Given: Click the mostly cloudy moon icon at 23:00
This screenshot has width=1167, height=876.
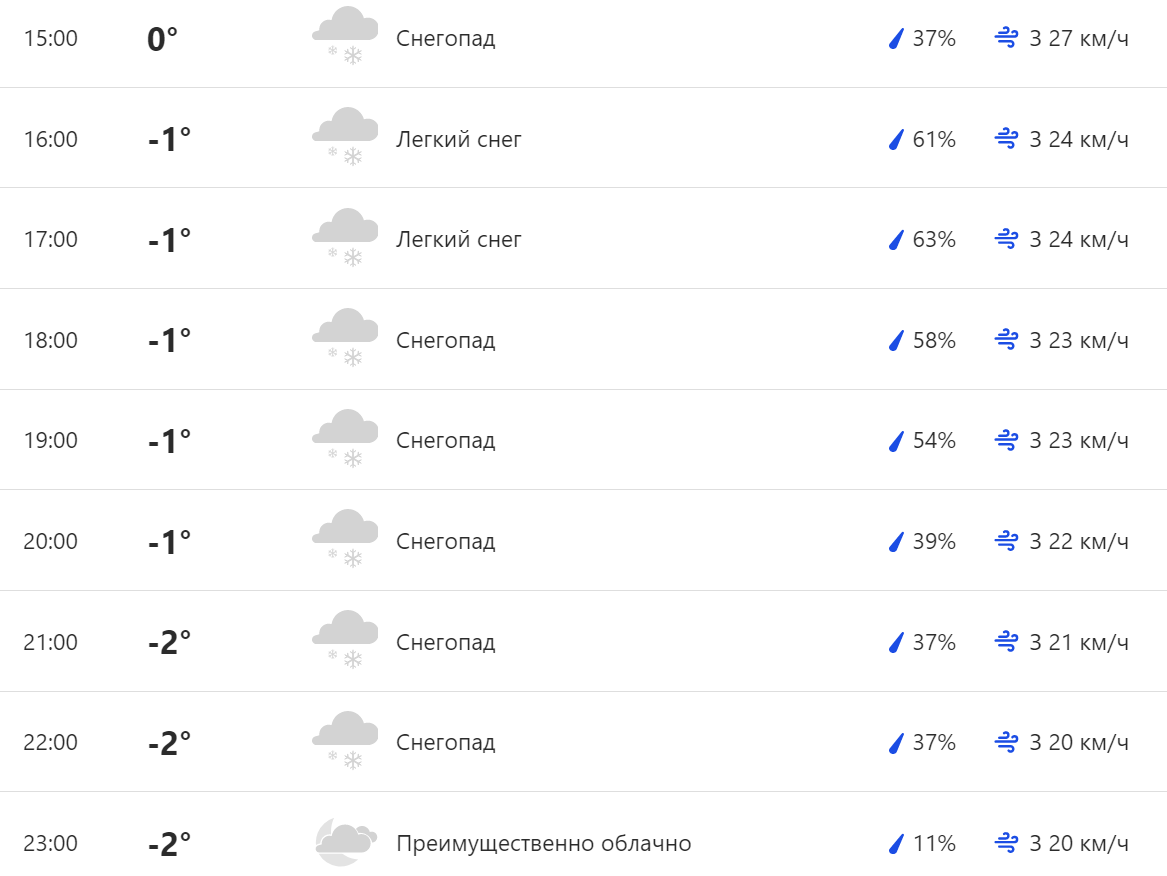Looking at the screenshot, I should (x=345, y=842).
